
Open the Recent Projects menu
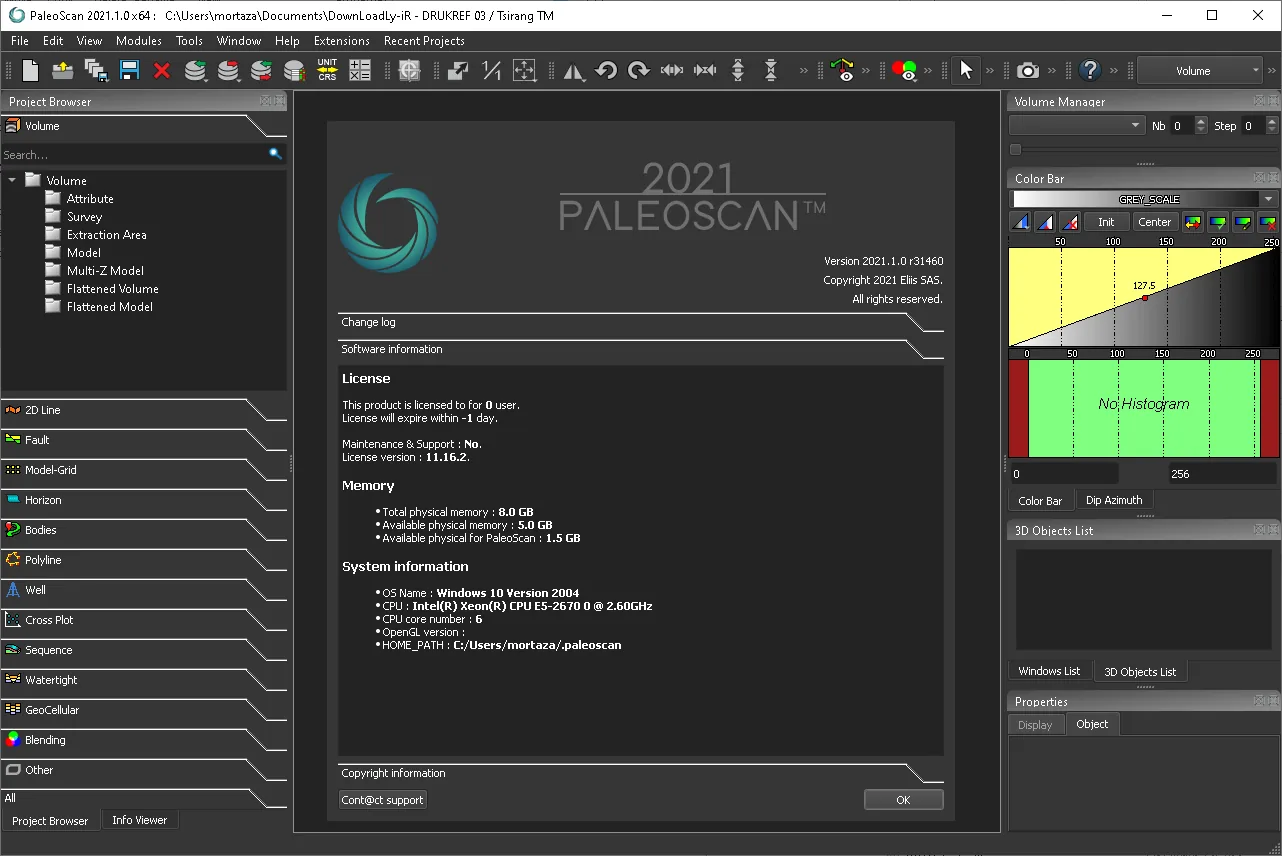point(424,41)
